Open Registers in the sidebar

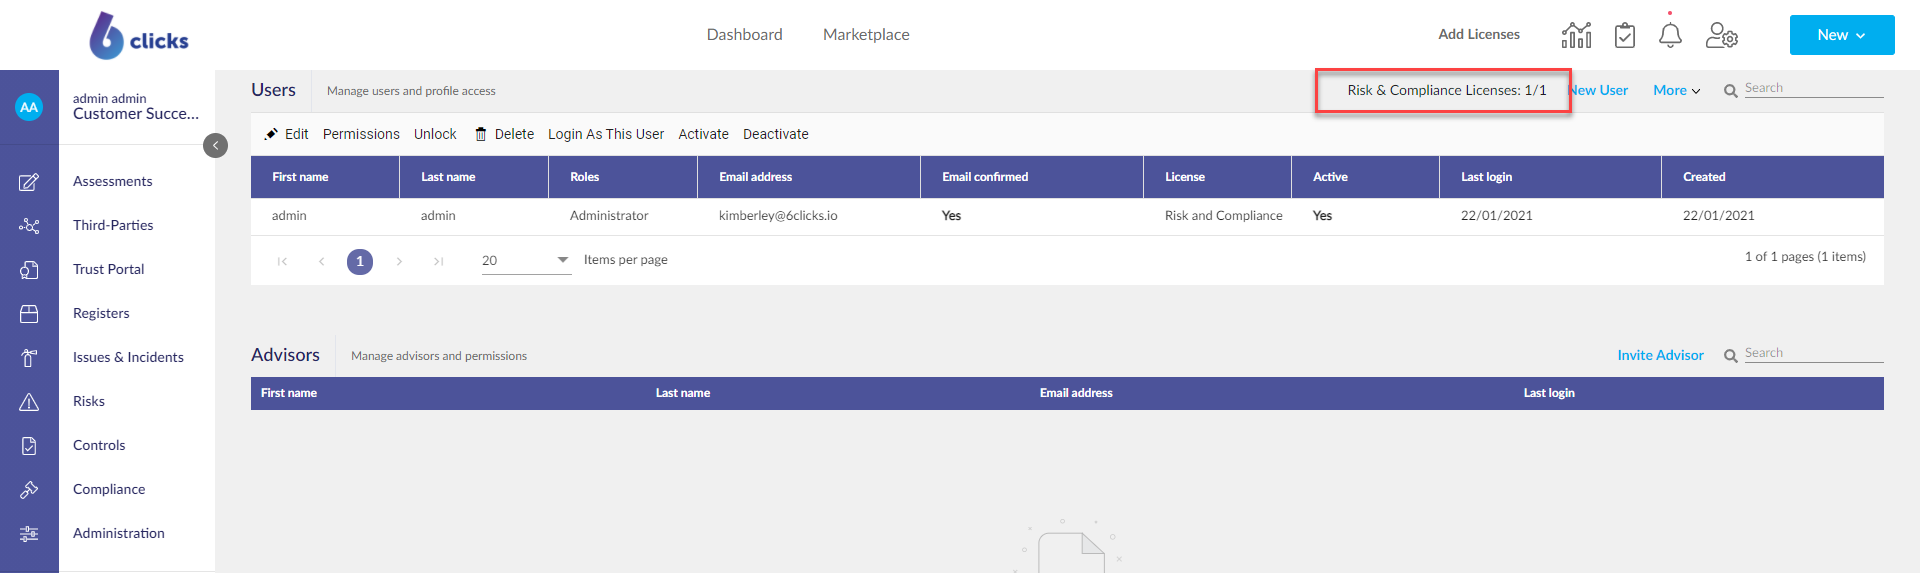coord(101,313)
